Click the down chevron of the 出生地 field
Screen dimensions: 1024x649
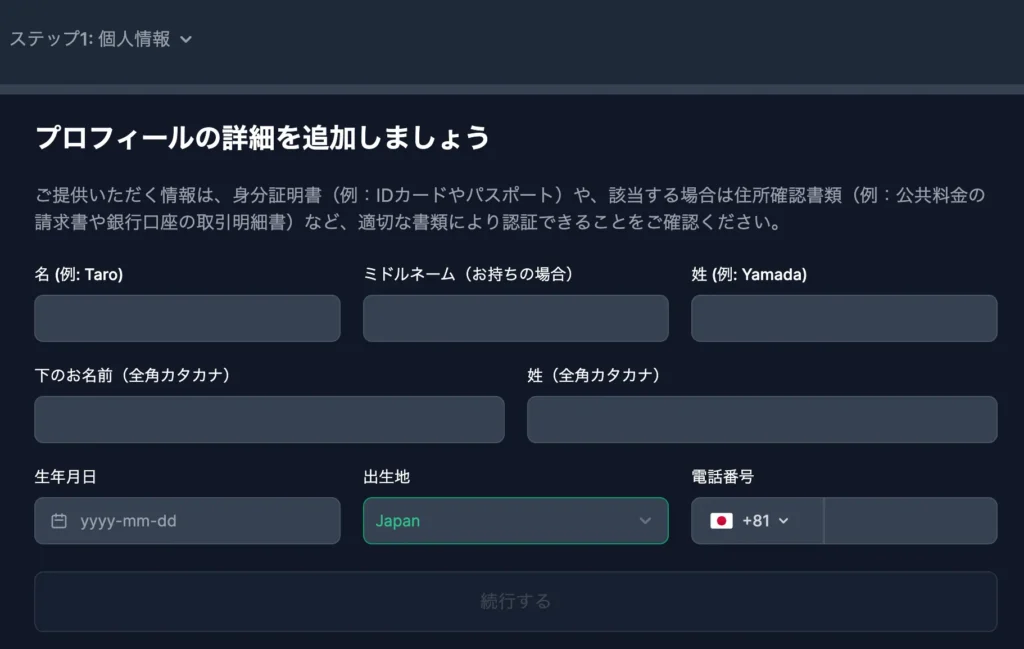647,521
